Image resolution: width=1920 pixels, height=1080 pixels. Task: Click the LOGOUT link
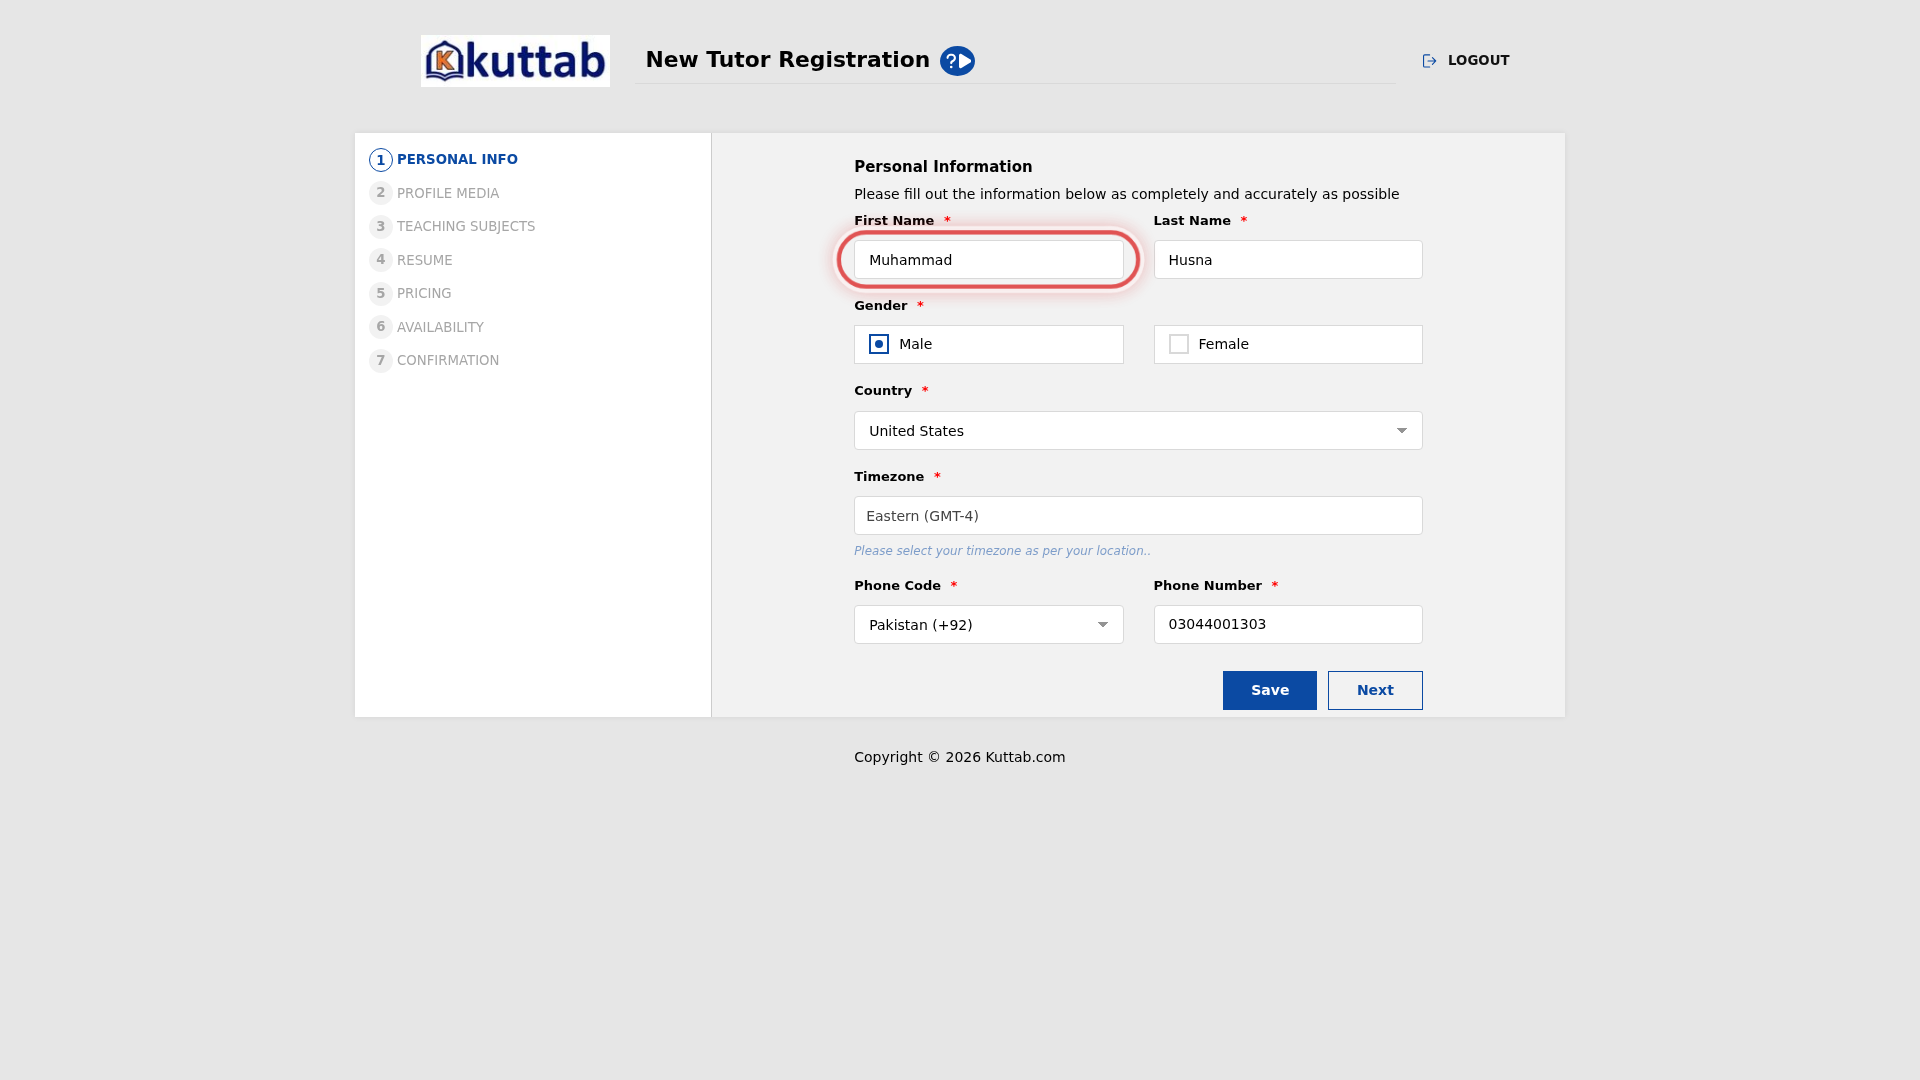pyautogui.click(x=1478, y=61)
